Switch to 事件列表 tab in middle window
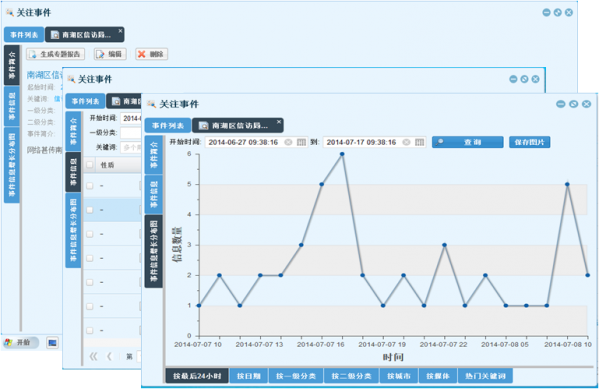 85,101
